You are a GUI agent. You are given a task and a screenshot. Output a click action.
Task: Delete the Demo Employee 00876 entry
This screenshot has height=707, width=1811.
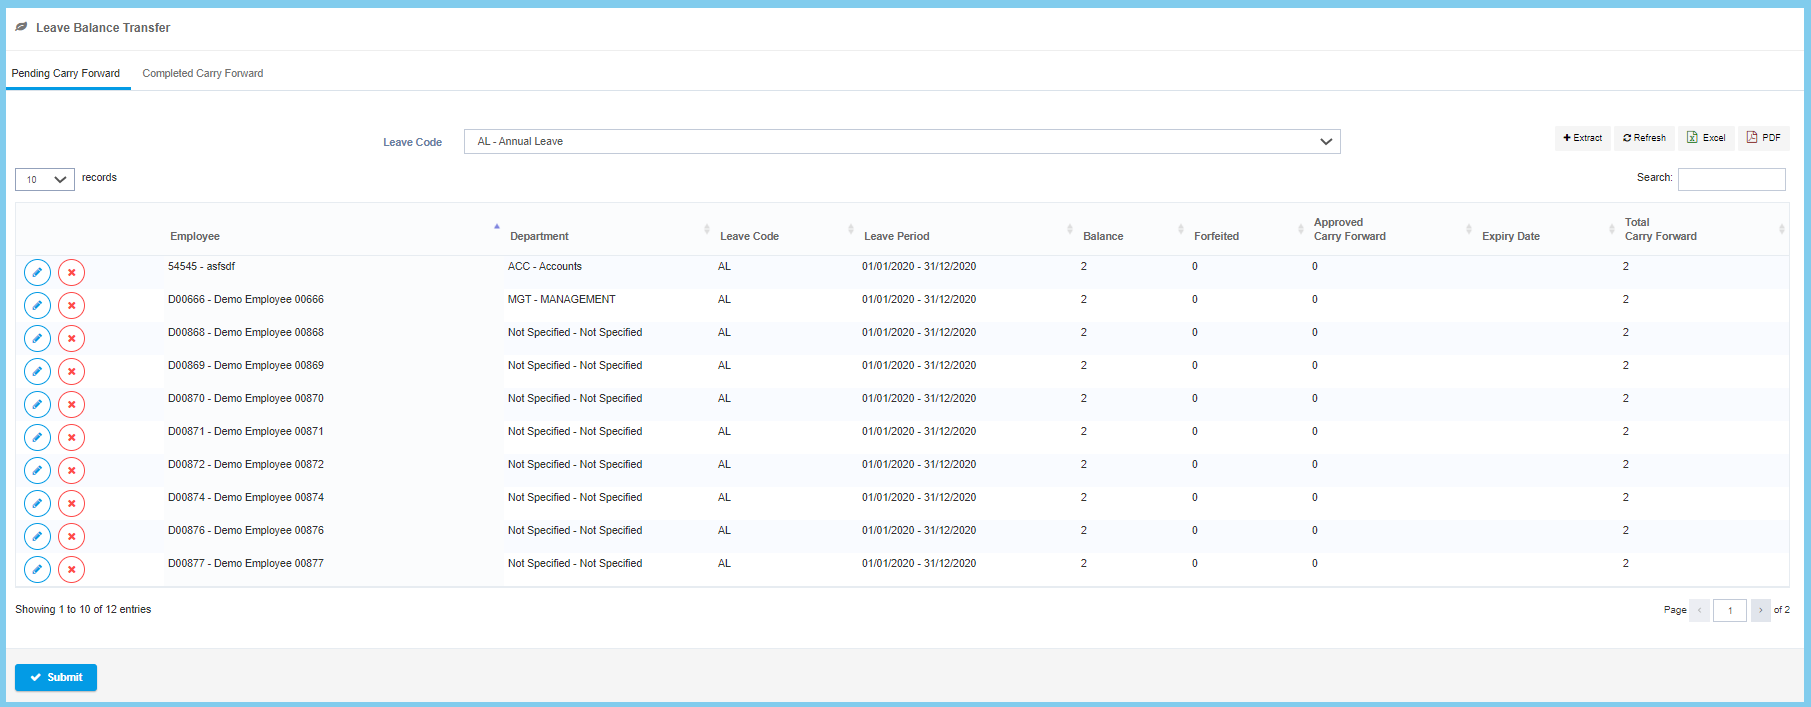click(x=71, y=536)
